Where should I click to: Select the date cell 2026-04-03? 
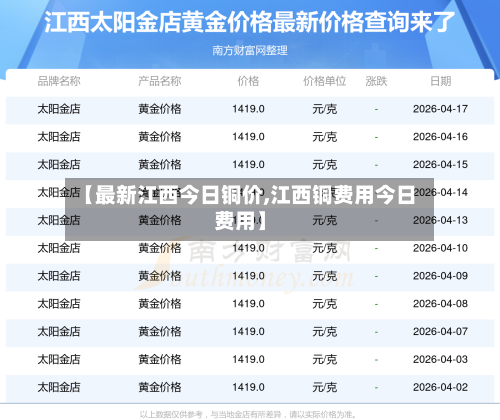pos(441,359)
